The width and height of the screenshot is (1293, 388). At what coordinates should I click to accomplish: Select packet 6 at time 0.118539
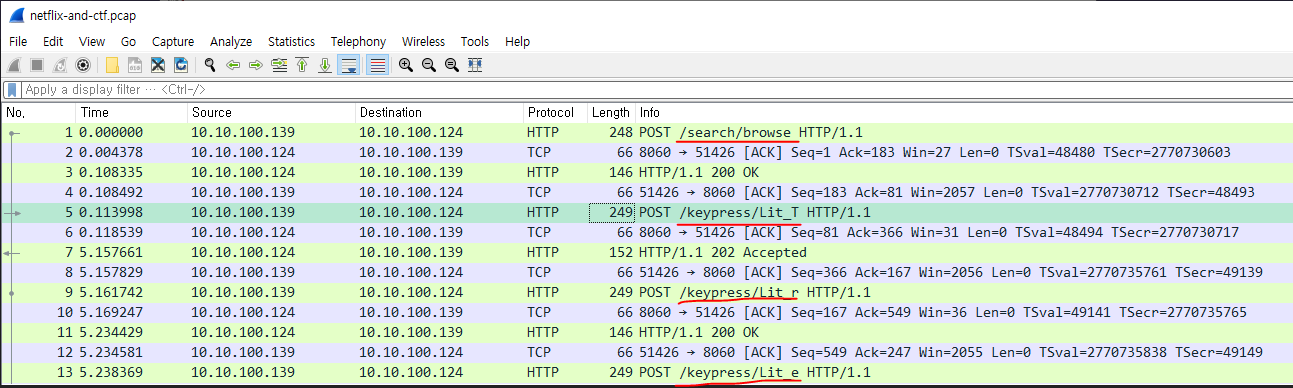pyautogui.click(x=646, y=232)
